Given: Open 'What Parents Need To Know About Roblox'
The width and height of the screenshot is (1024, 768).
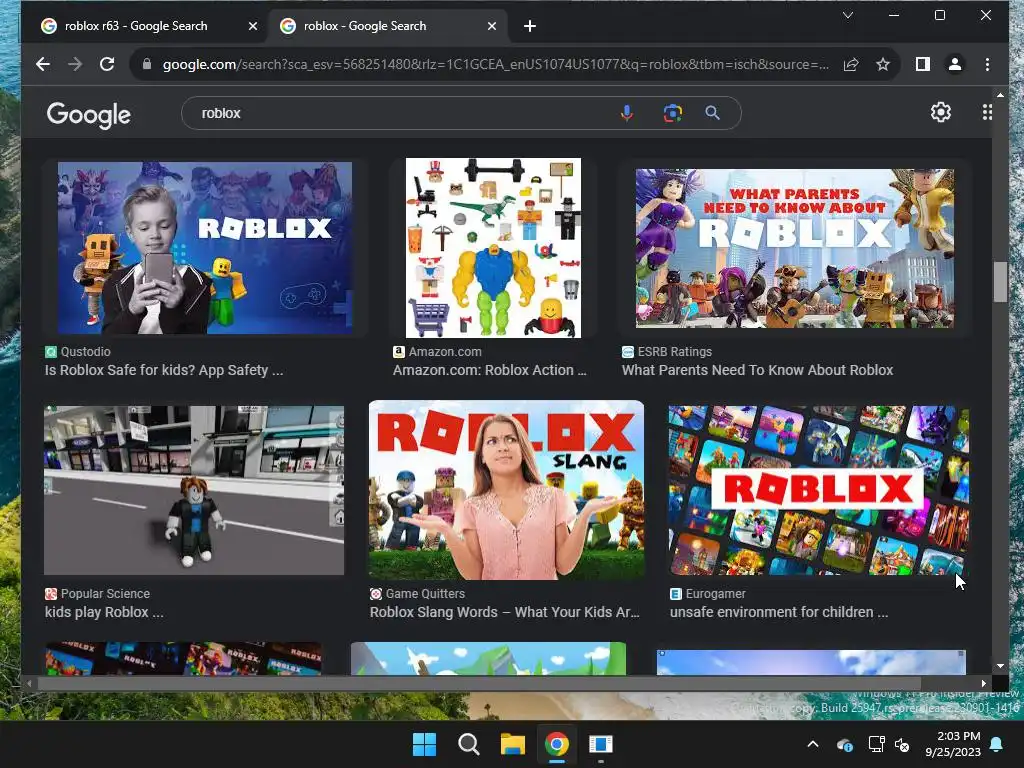Looking at the screenshot, I should (758, 370).
